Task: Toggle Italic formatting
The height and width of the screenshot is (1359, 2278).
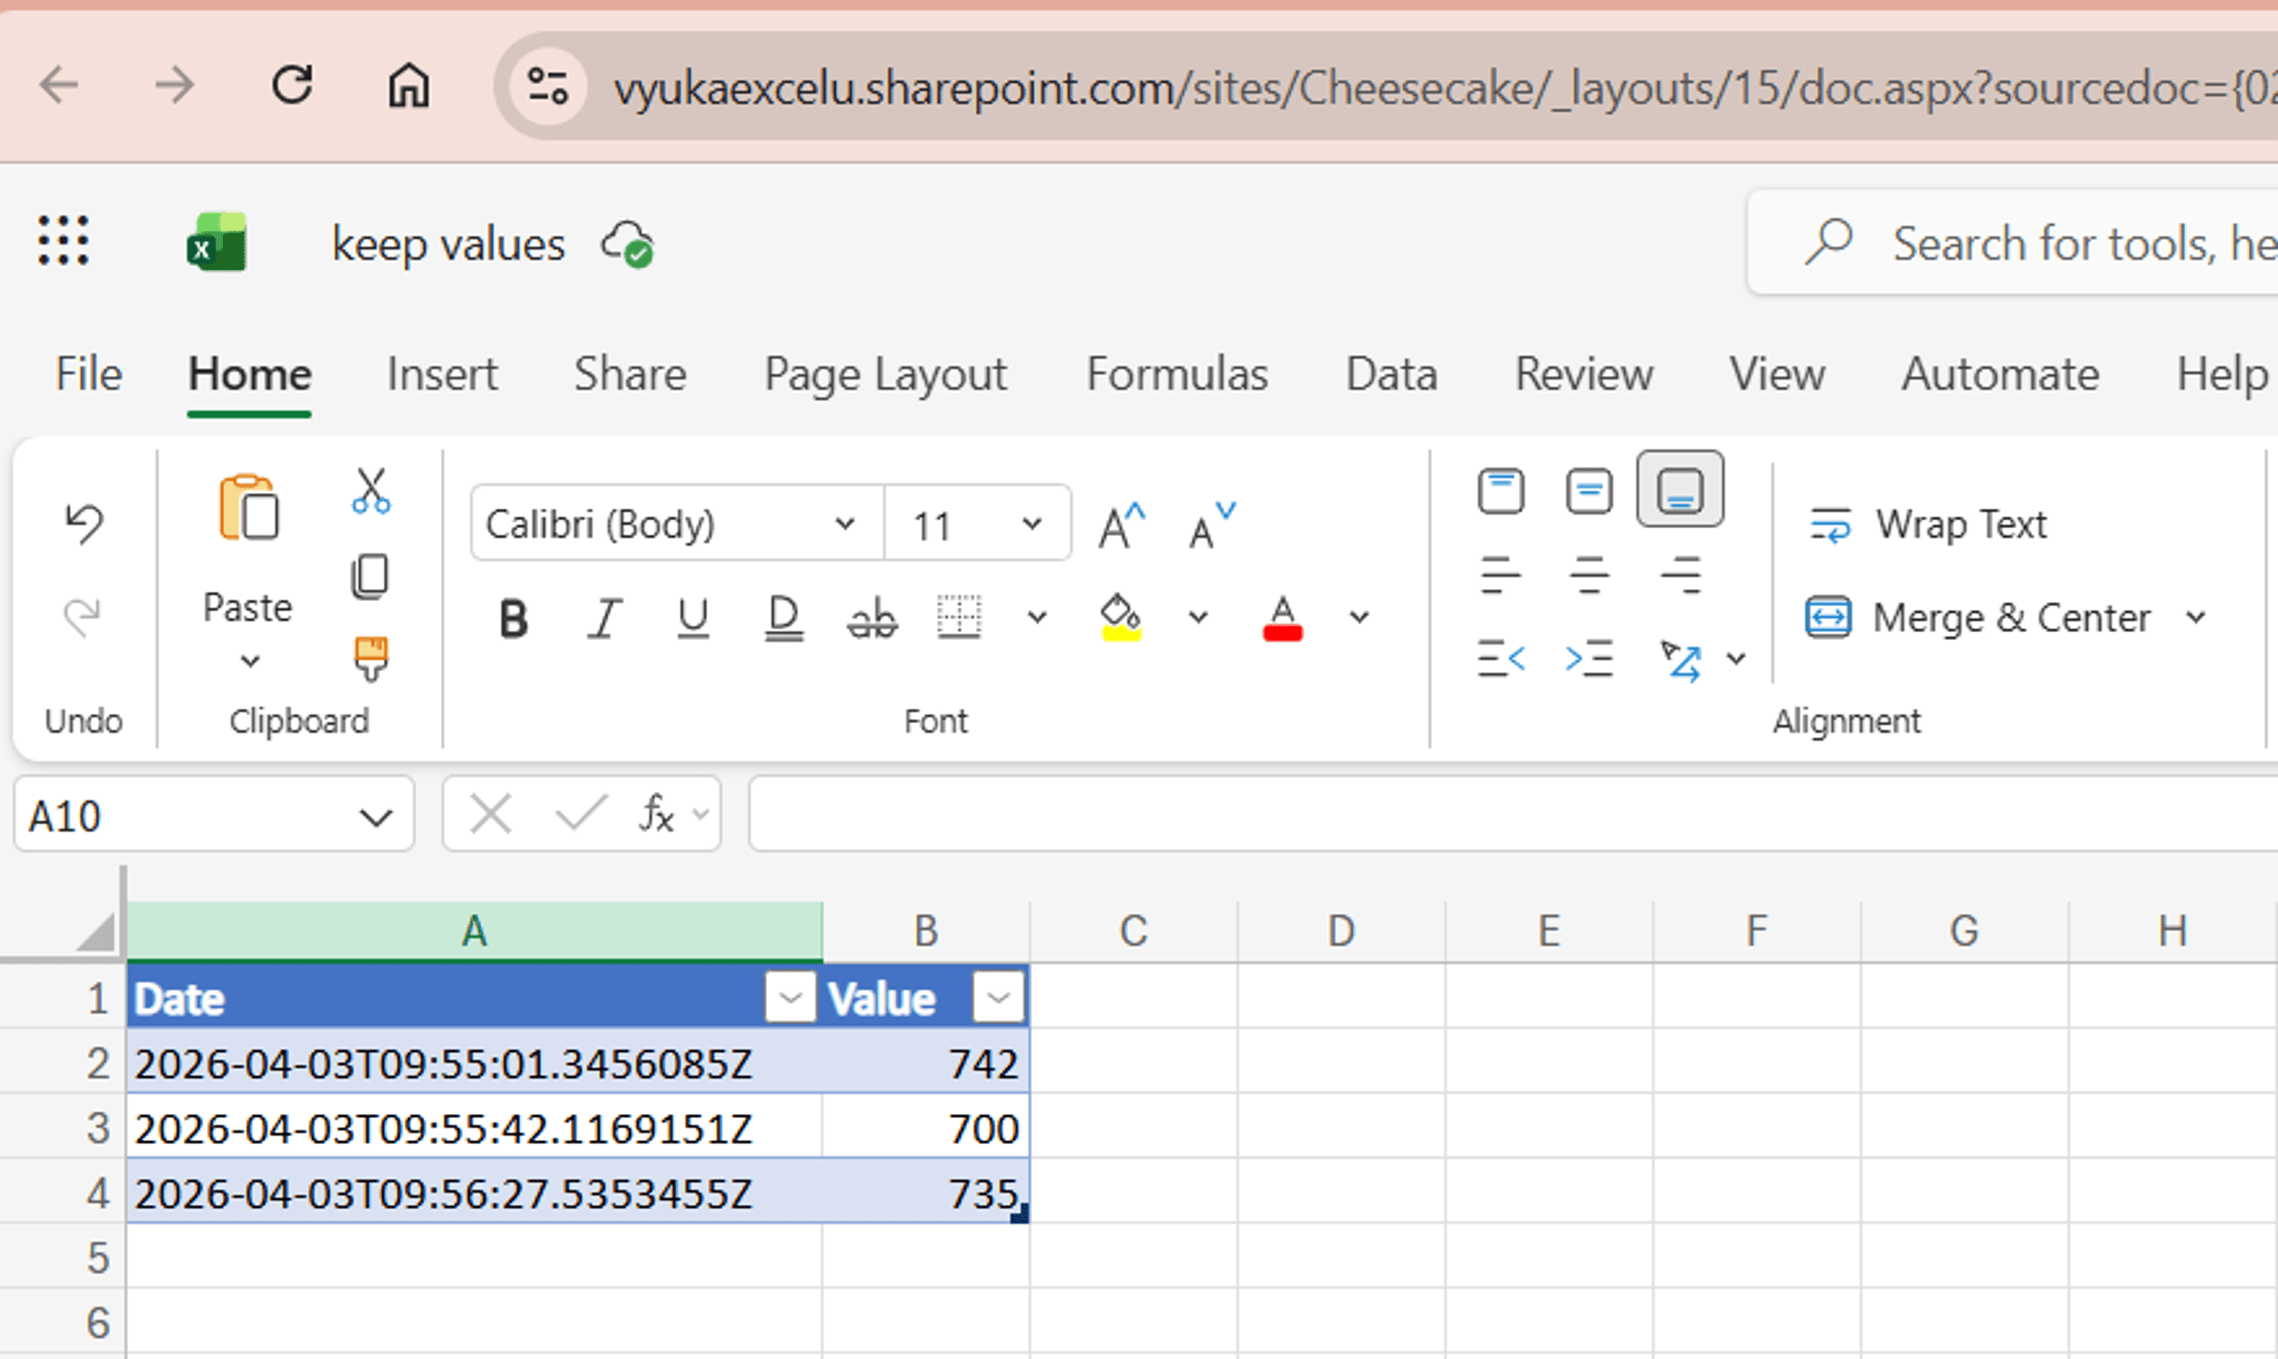Action: [x=603, y=618]
